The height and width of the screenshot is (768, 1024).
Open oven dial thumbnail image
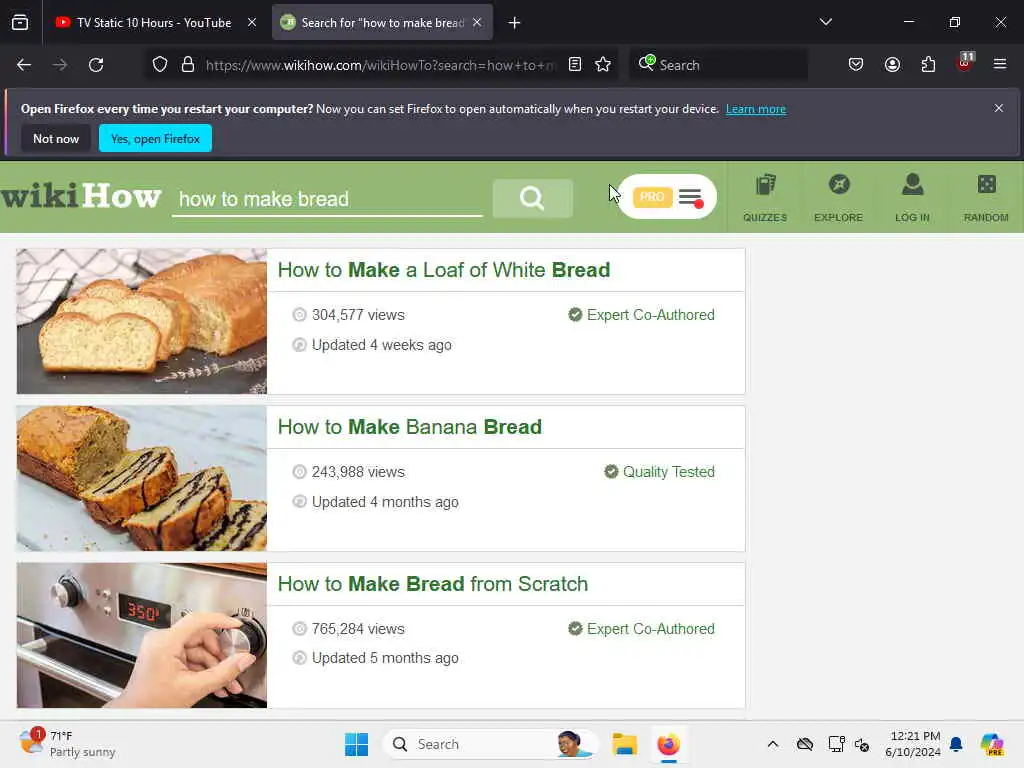coord(142,635)
